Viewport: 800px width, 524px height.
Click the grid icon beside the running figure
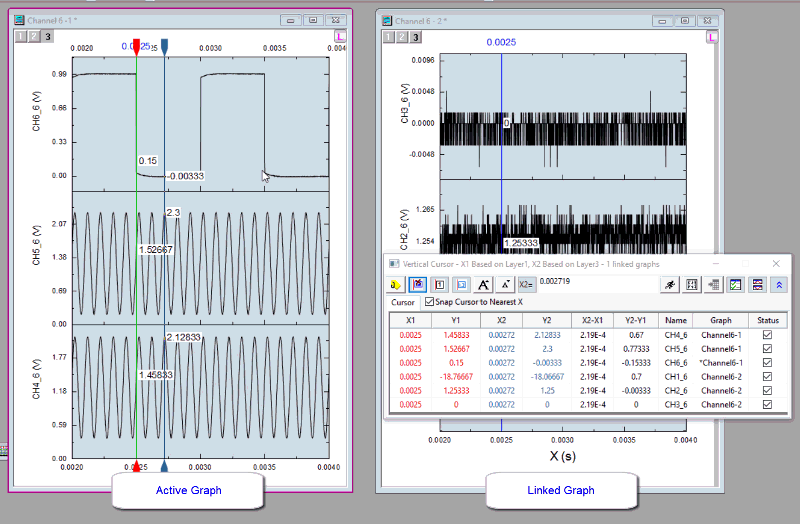coord(691,285)
